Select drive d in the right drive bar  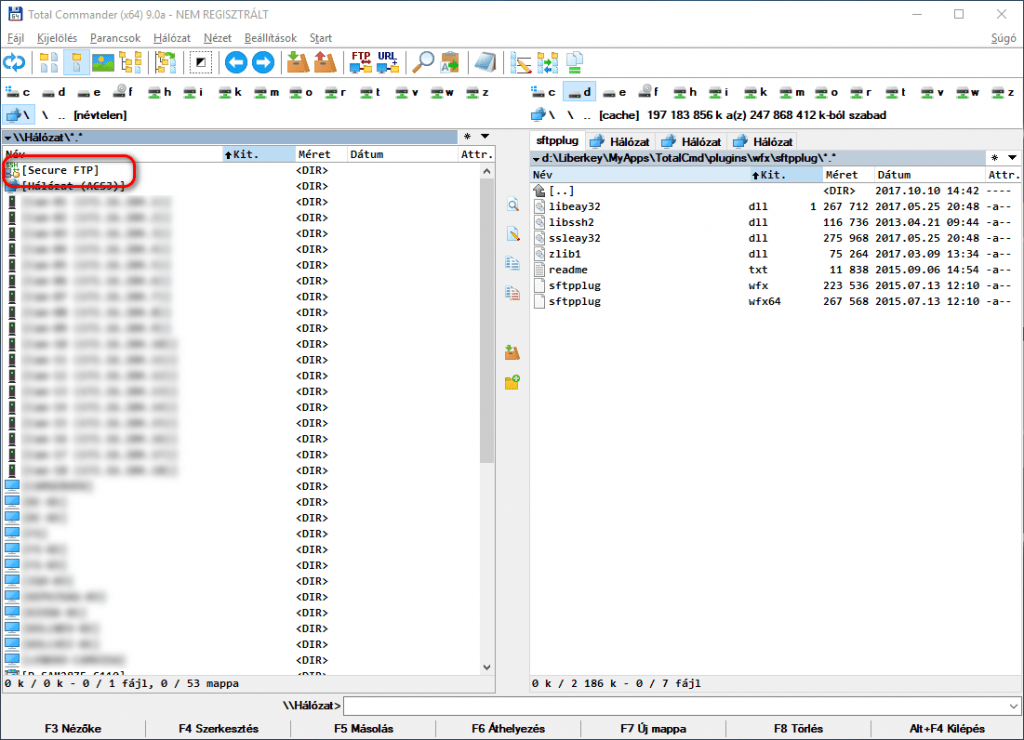coord(579,92)
